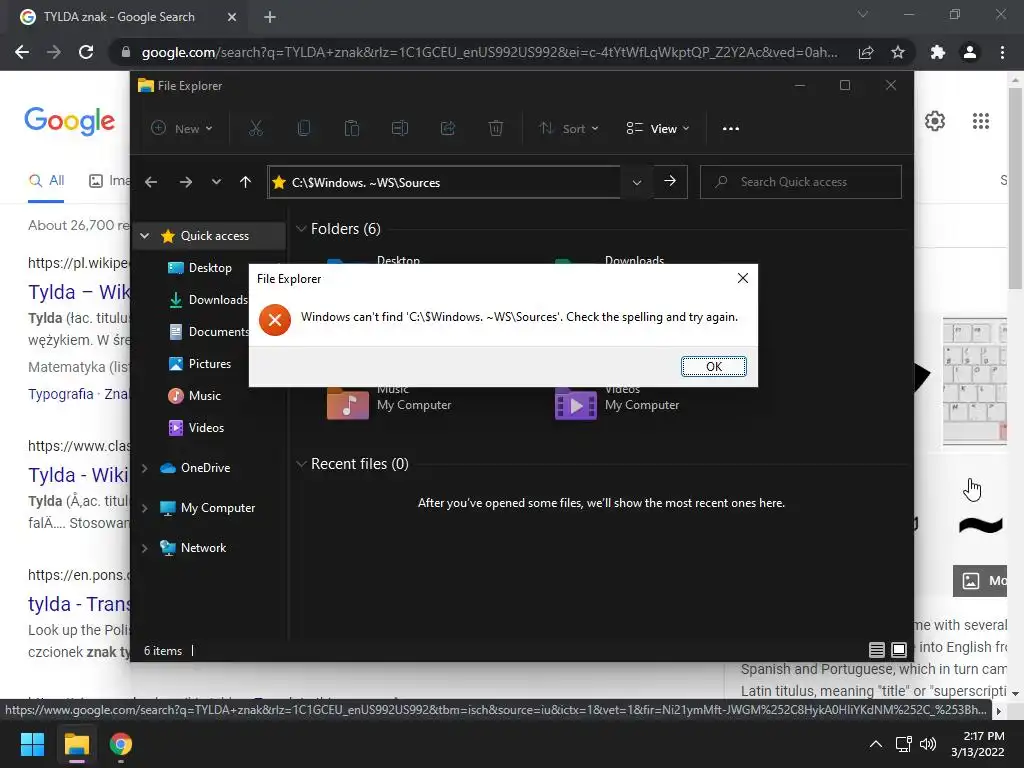This screenshot has width=1024, height=768.
Task: Open the Chrome Extensions puzzle icon
Action: pos(938,52)
